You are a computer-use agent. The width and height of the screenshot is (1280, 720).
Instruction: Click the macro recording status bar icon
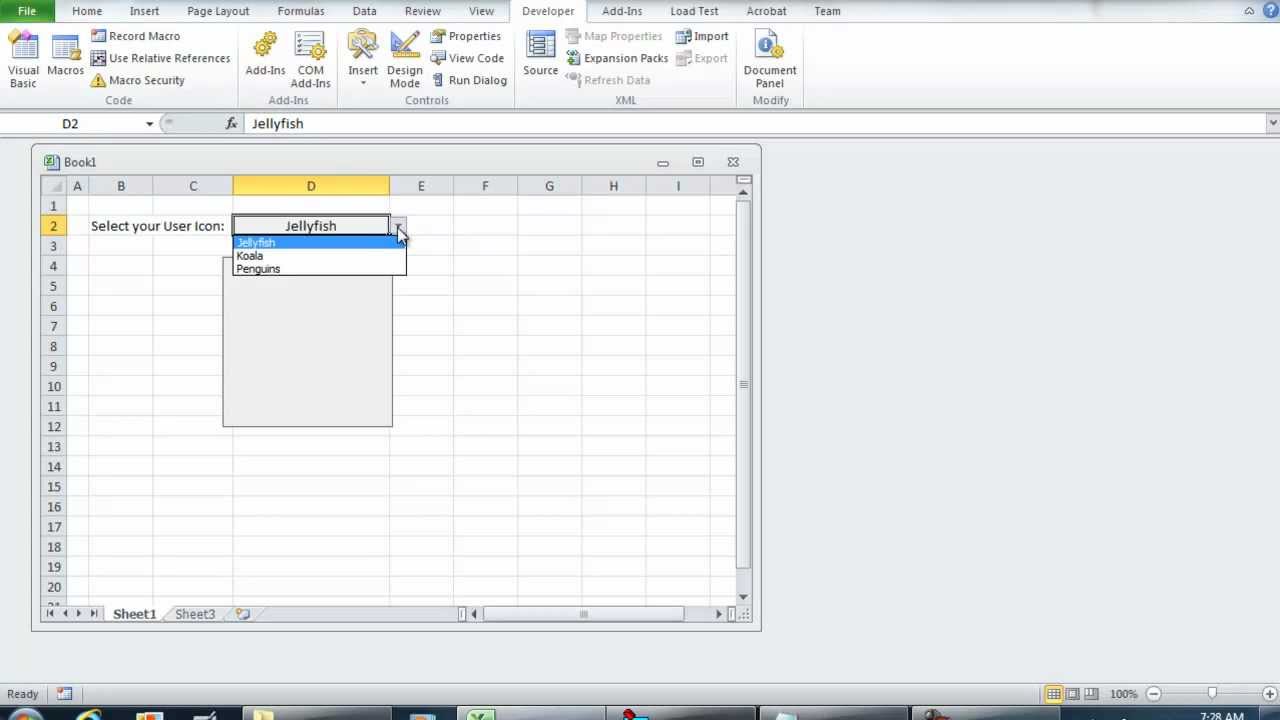pyautogui.click(x=65, y=694)
